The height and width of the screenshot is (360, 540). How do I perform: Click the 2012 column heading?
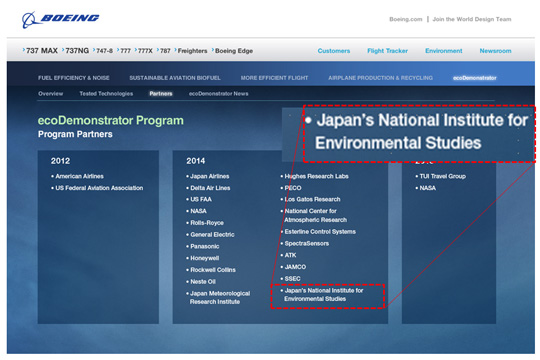click(x=60, y=161)
